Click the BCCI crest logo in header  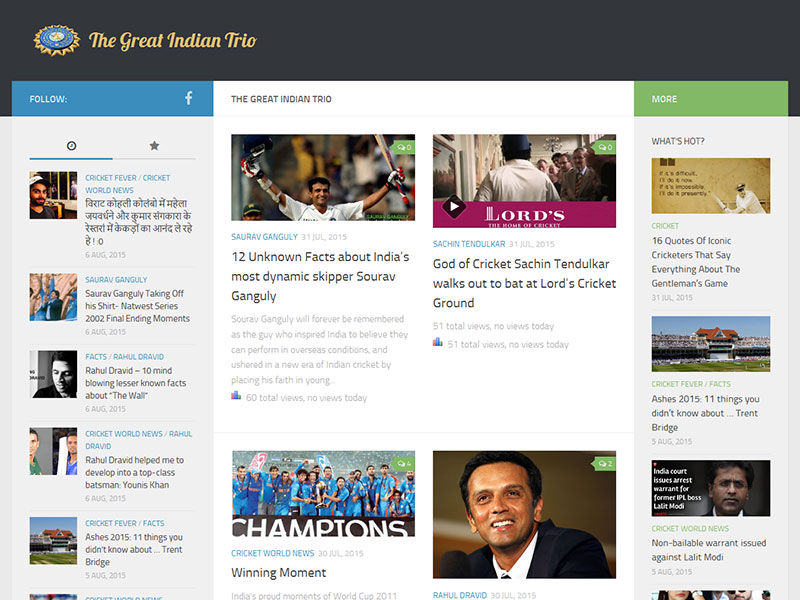coord(57,40)
